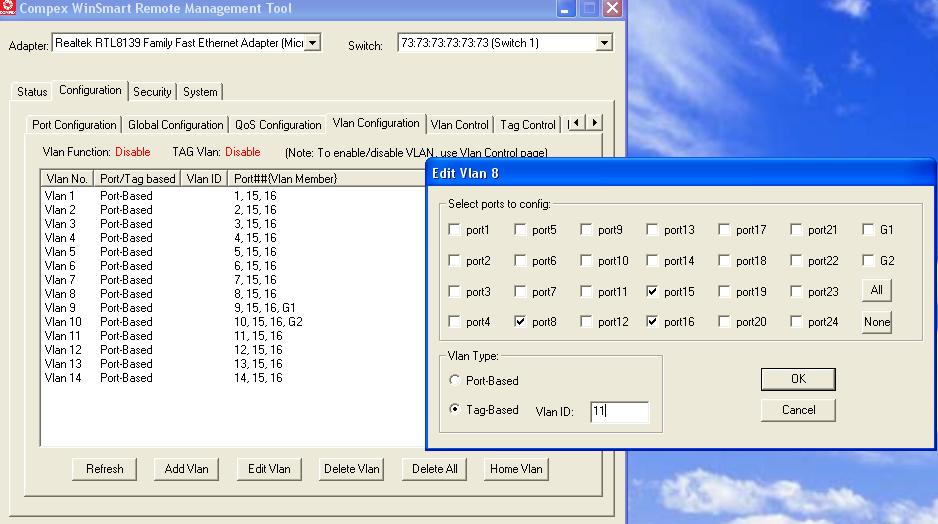Viewport: 938px width, 524px height.
Task: Toggle the G1 port checkbox
Action: coord(868,230)
